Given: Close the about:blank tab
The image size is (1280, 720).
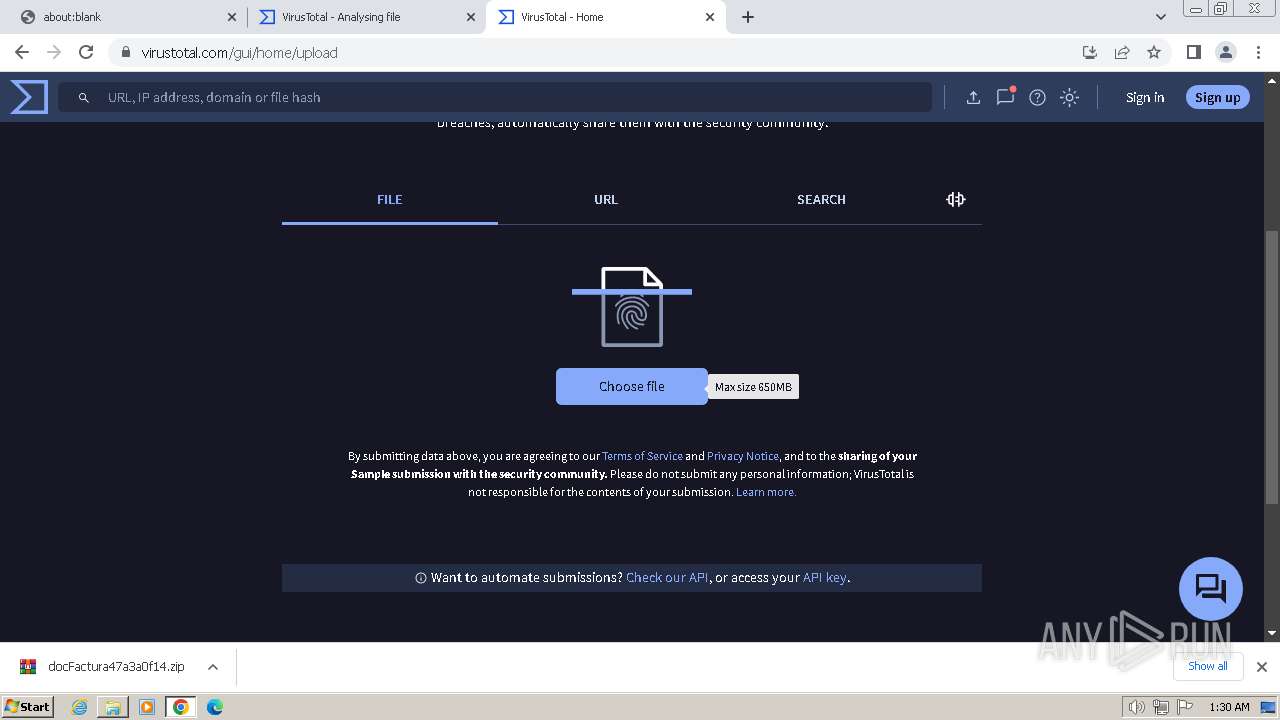Looking at the screenshot, I should point(232,17).
